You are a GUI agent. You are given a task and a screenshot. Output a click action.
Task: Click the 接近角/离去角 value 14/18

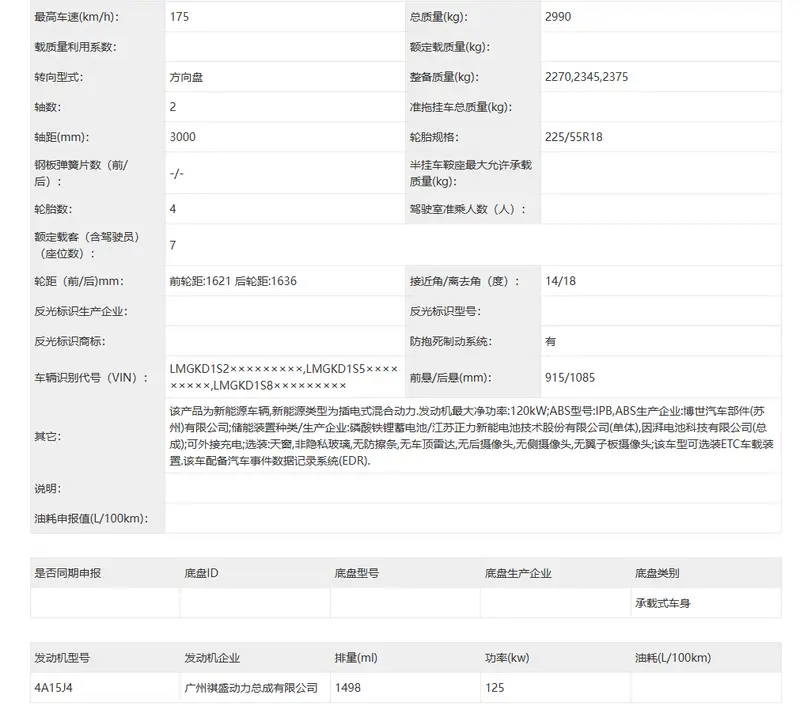coord(560,281)
